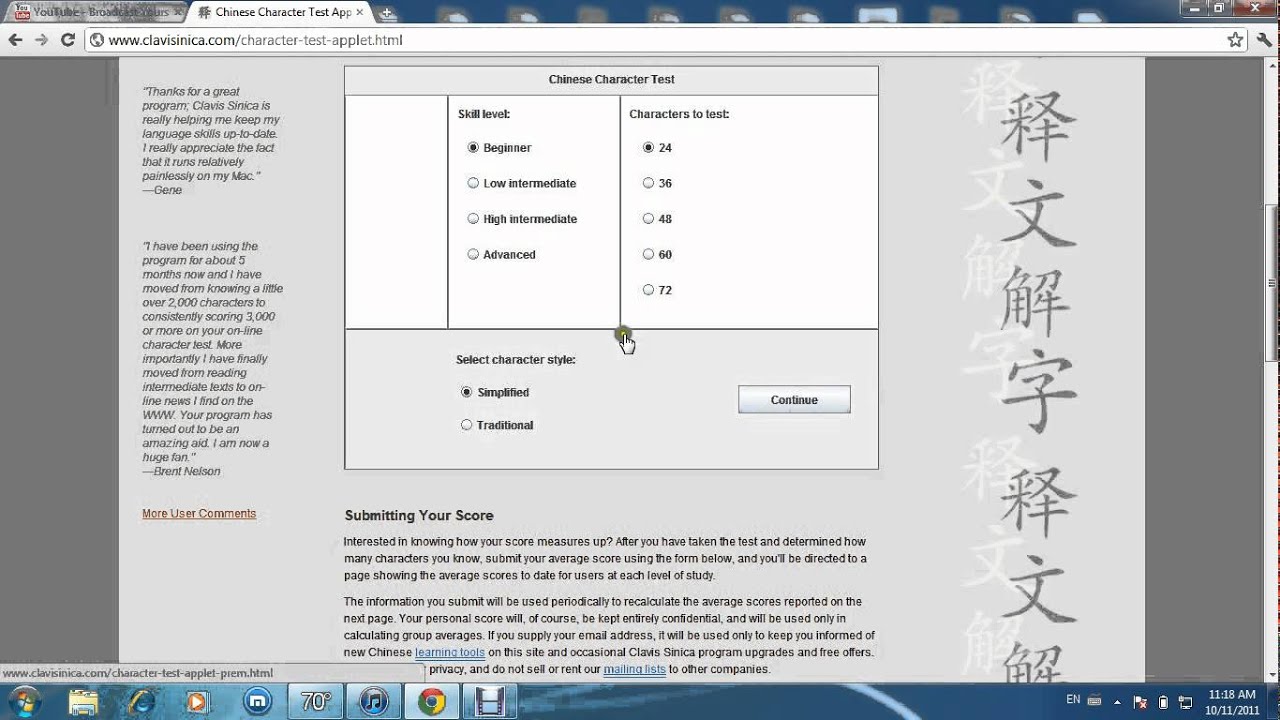Screen dimensions: 1280x720
Task: Go forward in Chrome
Action: pyautogui.click(x=41, y=40)
